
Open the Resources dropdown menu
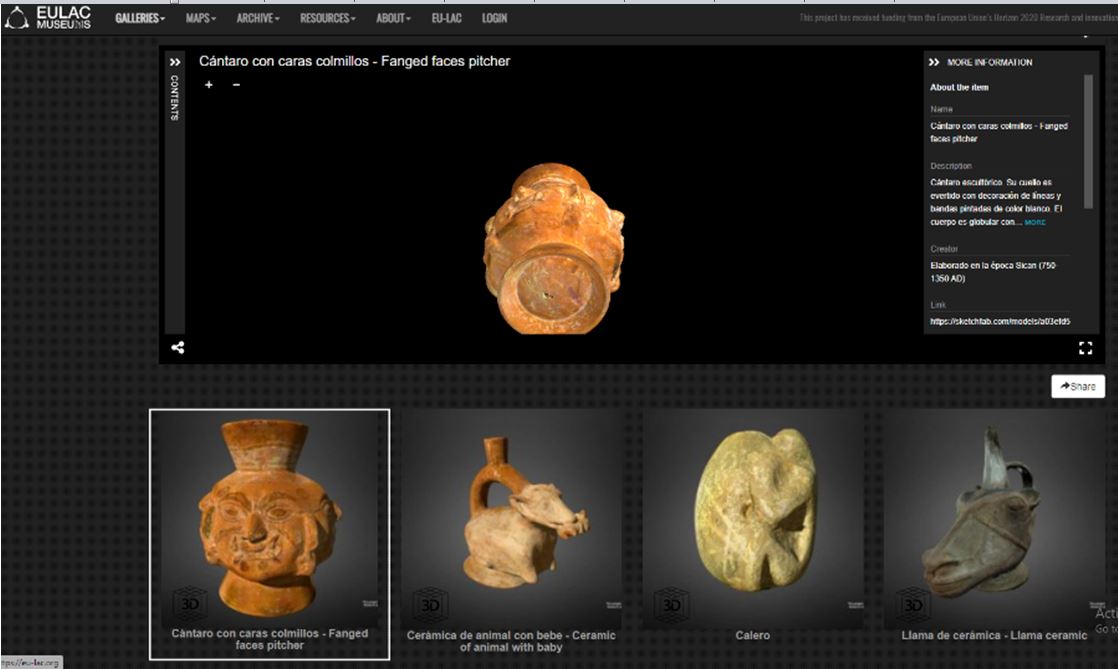tap(328, 18)
